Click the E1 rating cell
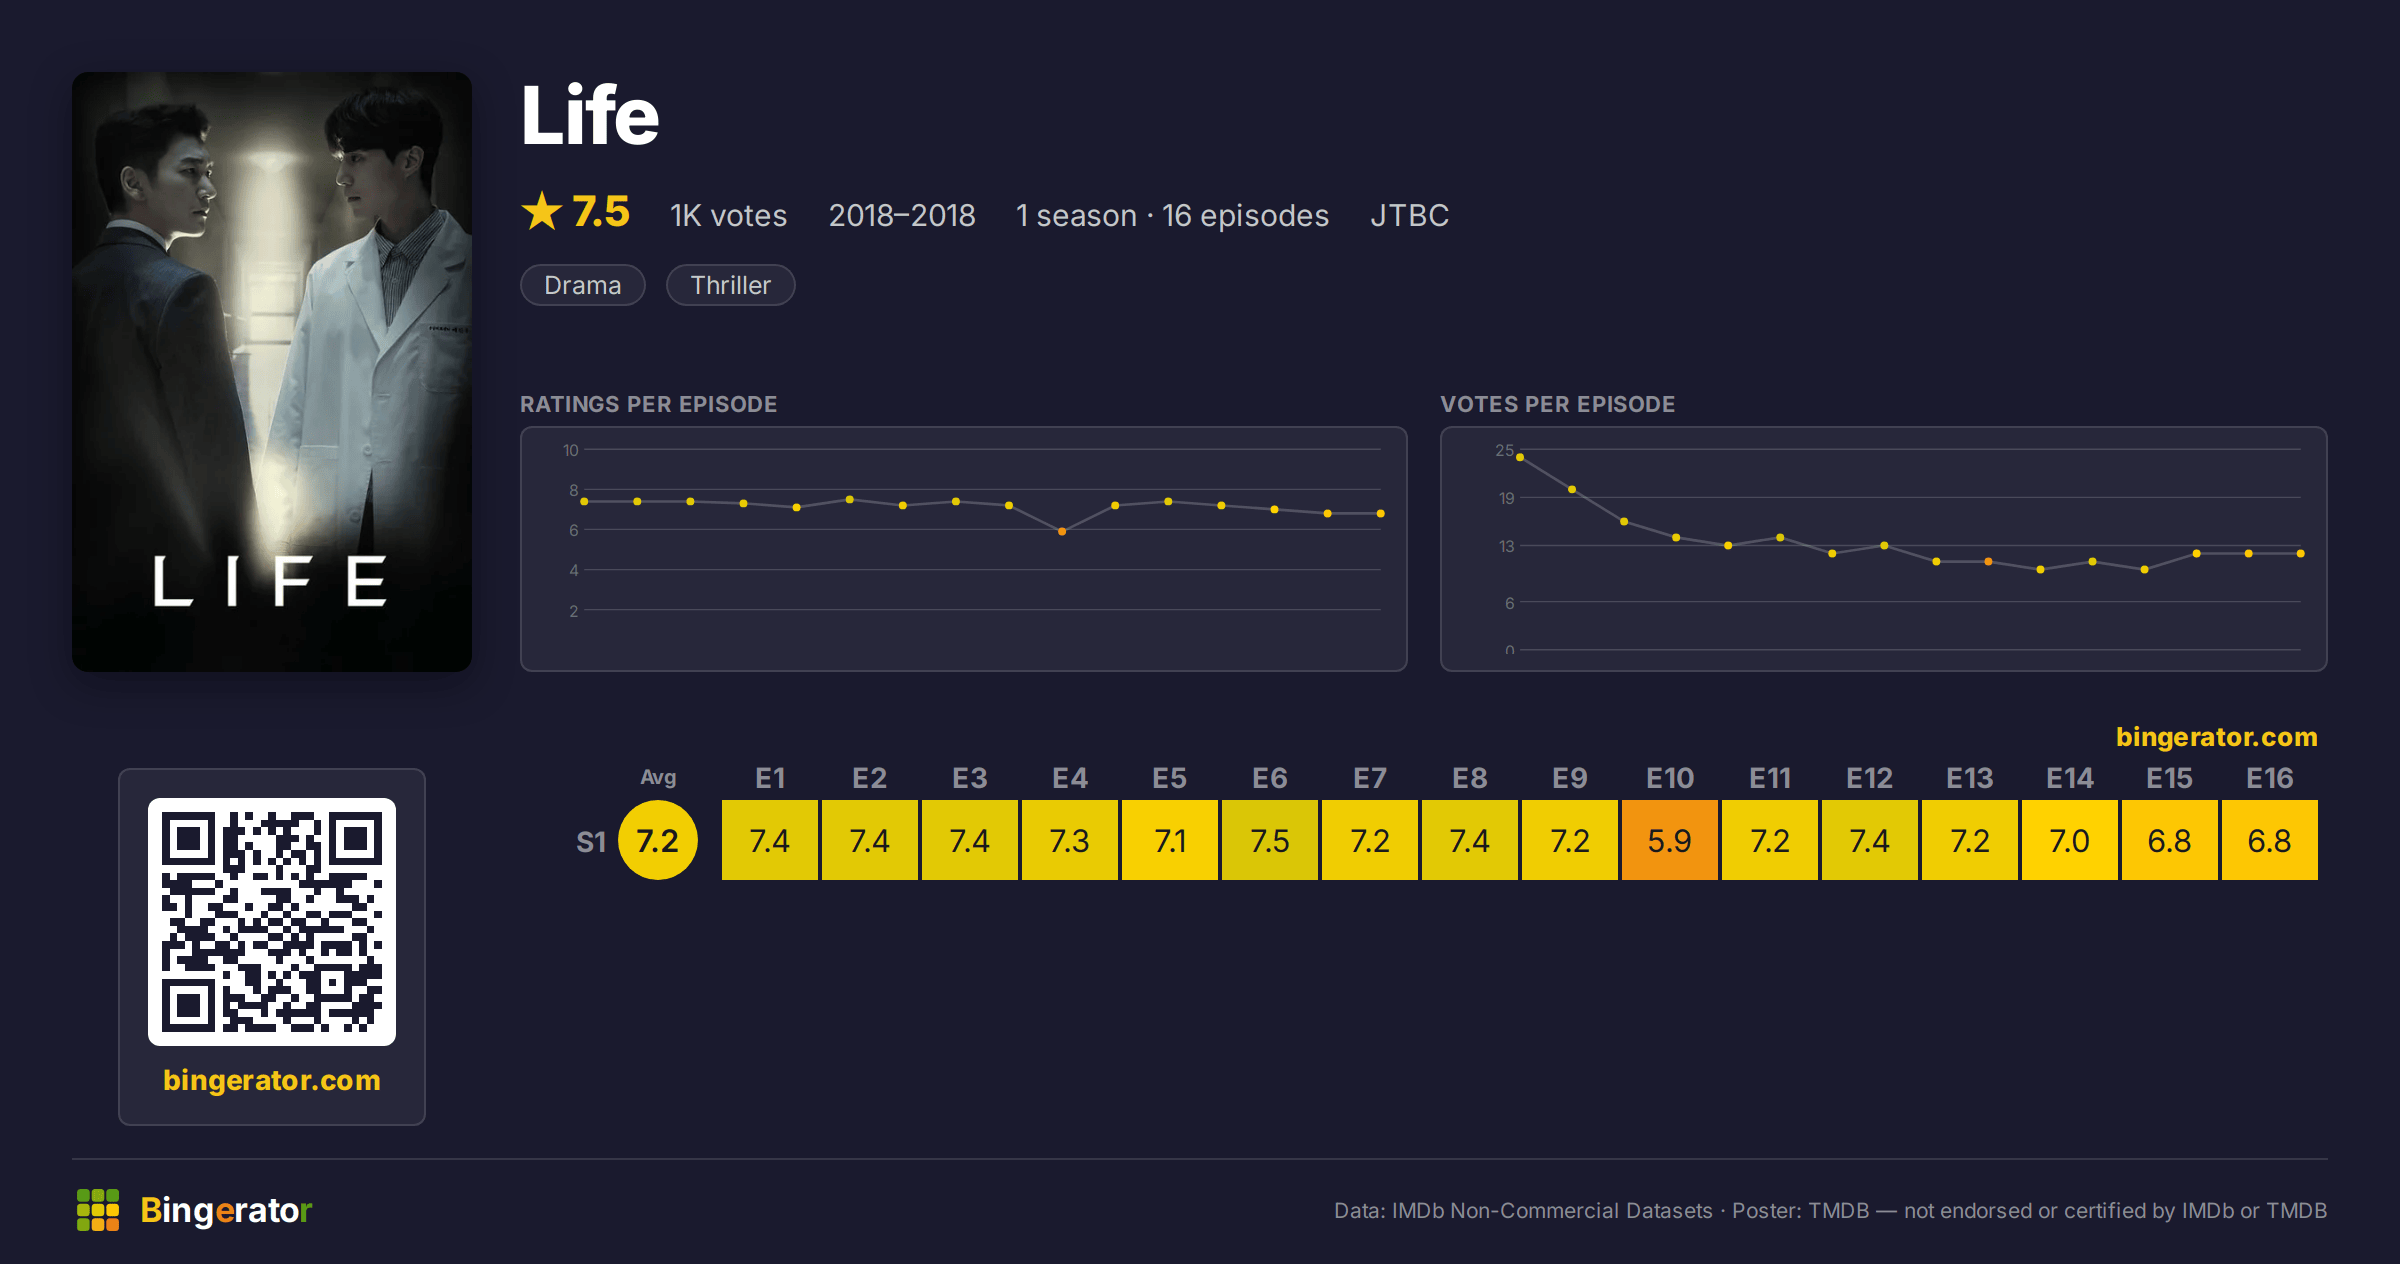Image resolution: width=2400 pixels, height=1264 pixels. coord(770,840)
